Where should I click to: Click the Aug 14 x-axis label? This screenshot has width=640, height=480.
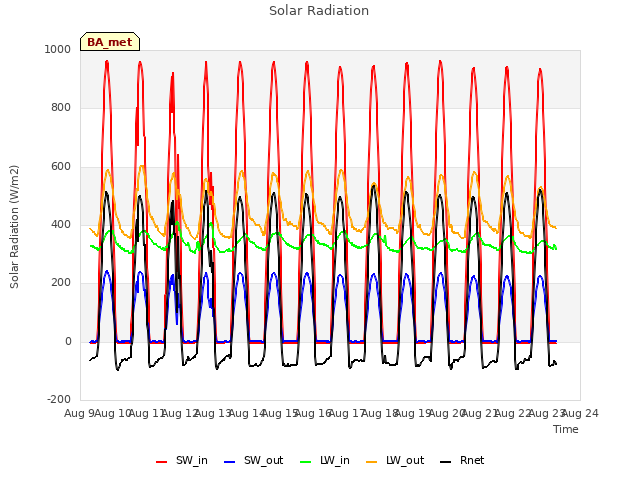tap(246, 413)
